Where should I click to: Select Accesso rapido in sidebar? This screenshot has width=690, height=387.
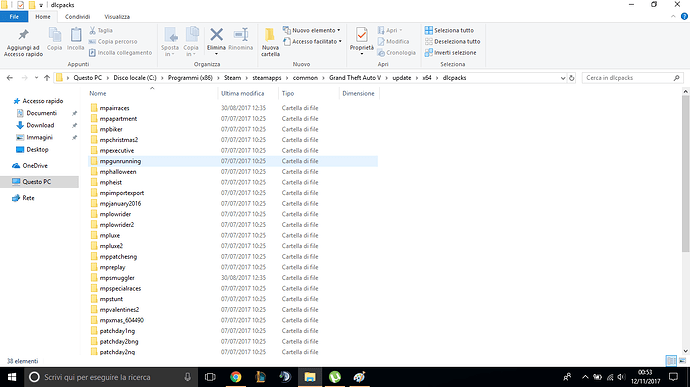(x=38, y=101)
